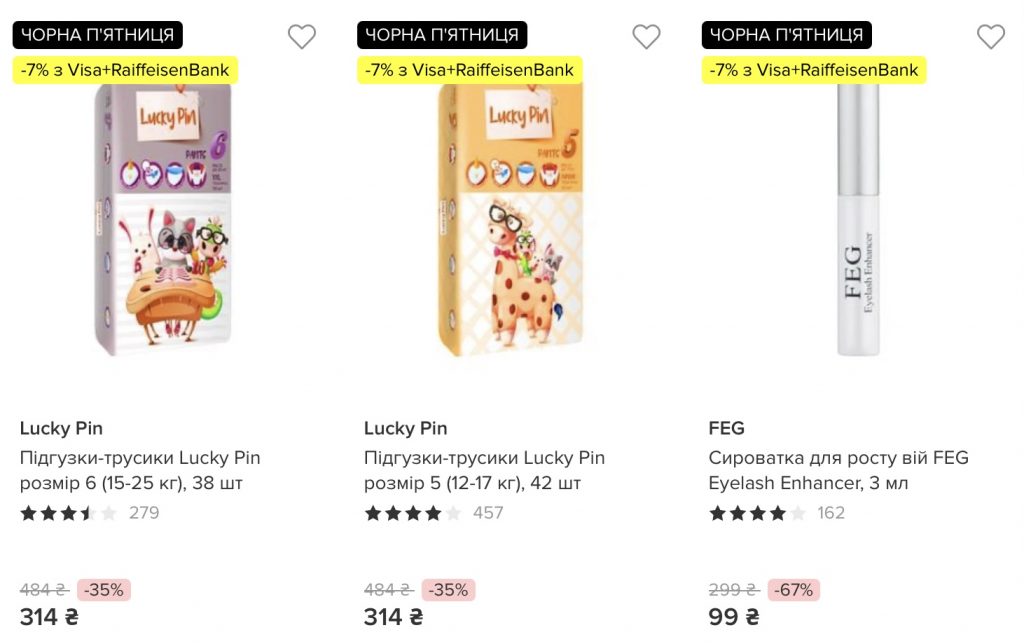The image size is (1024, 644).
Task: Add Lucky Pin size 6 diapers to favorites
Action: tap(302, 37)
